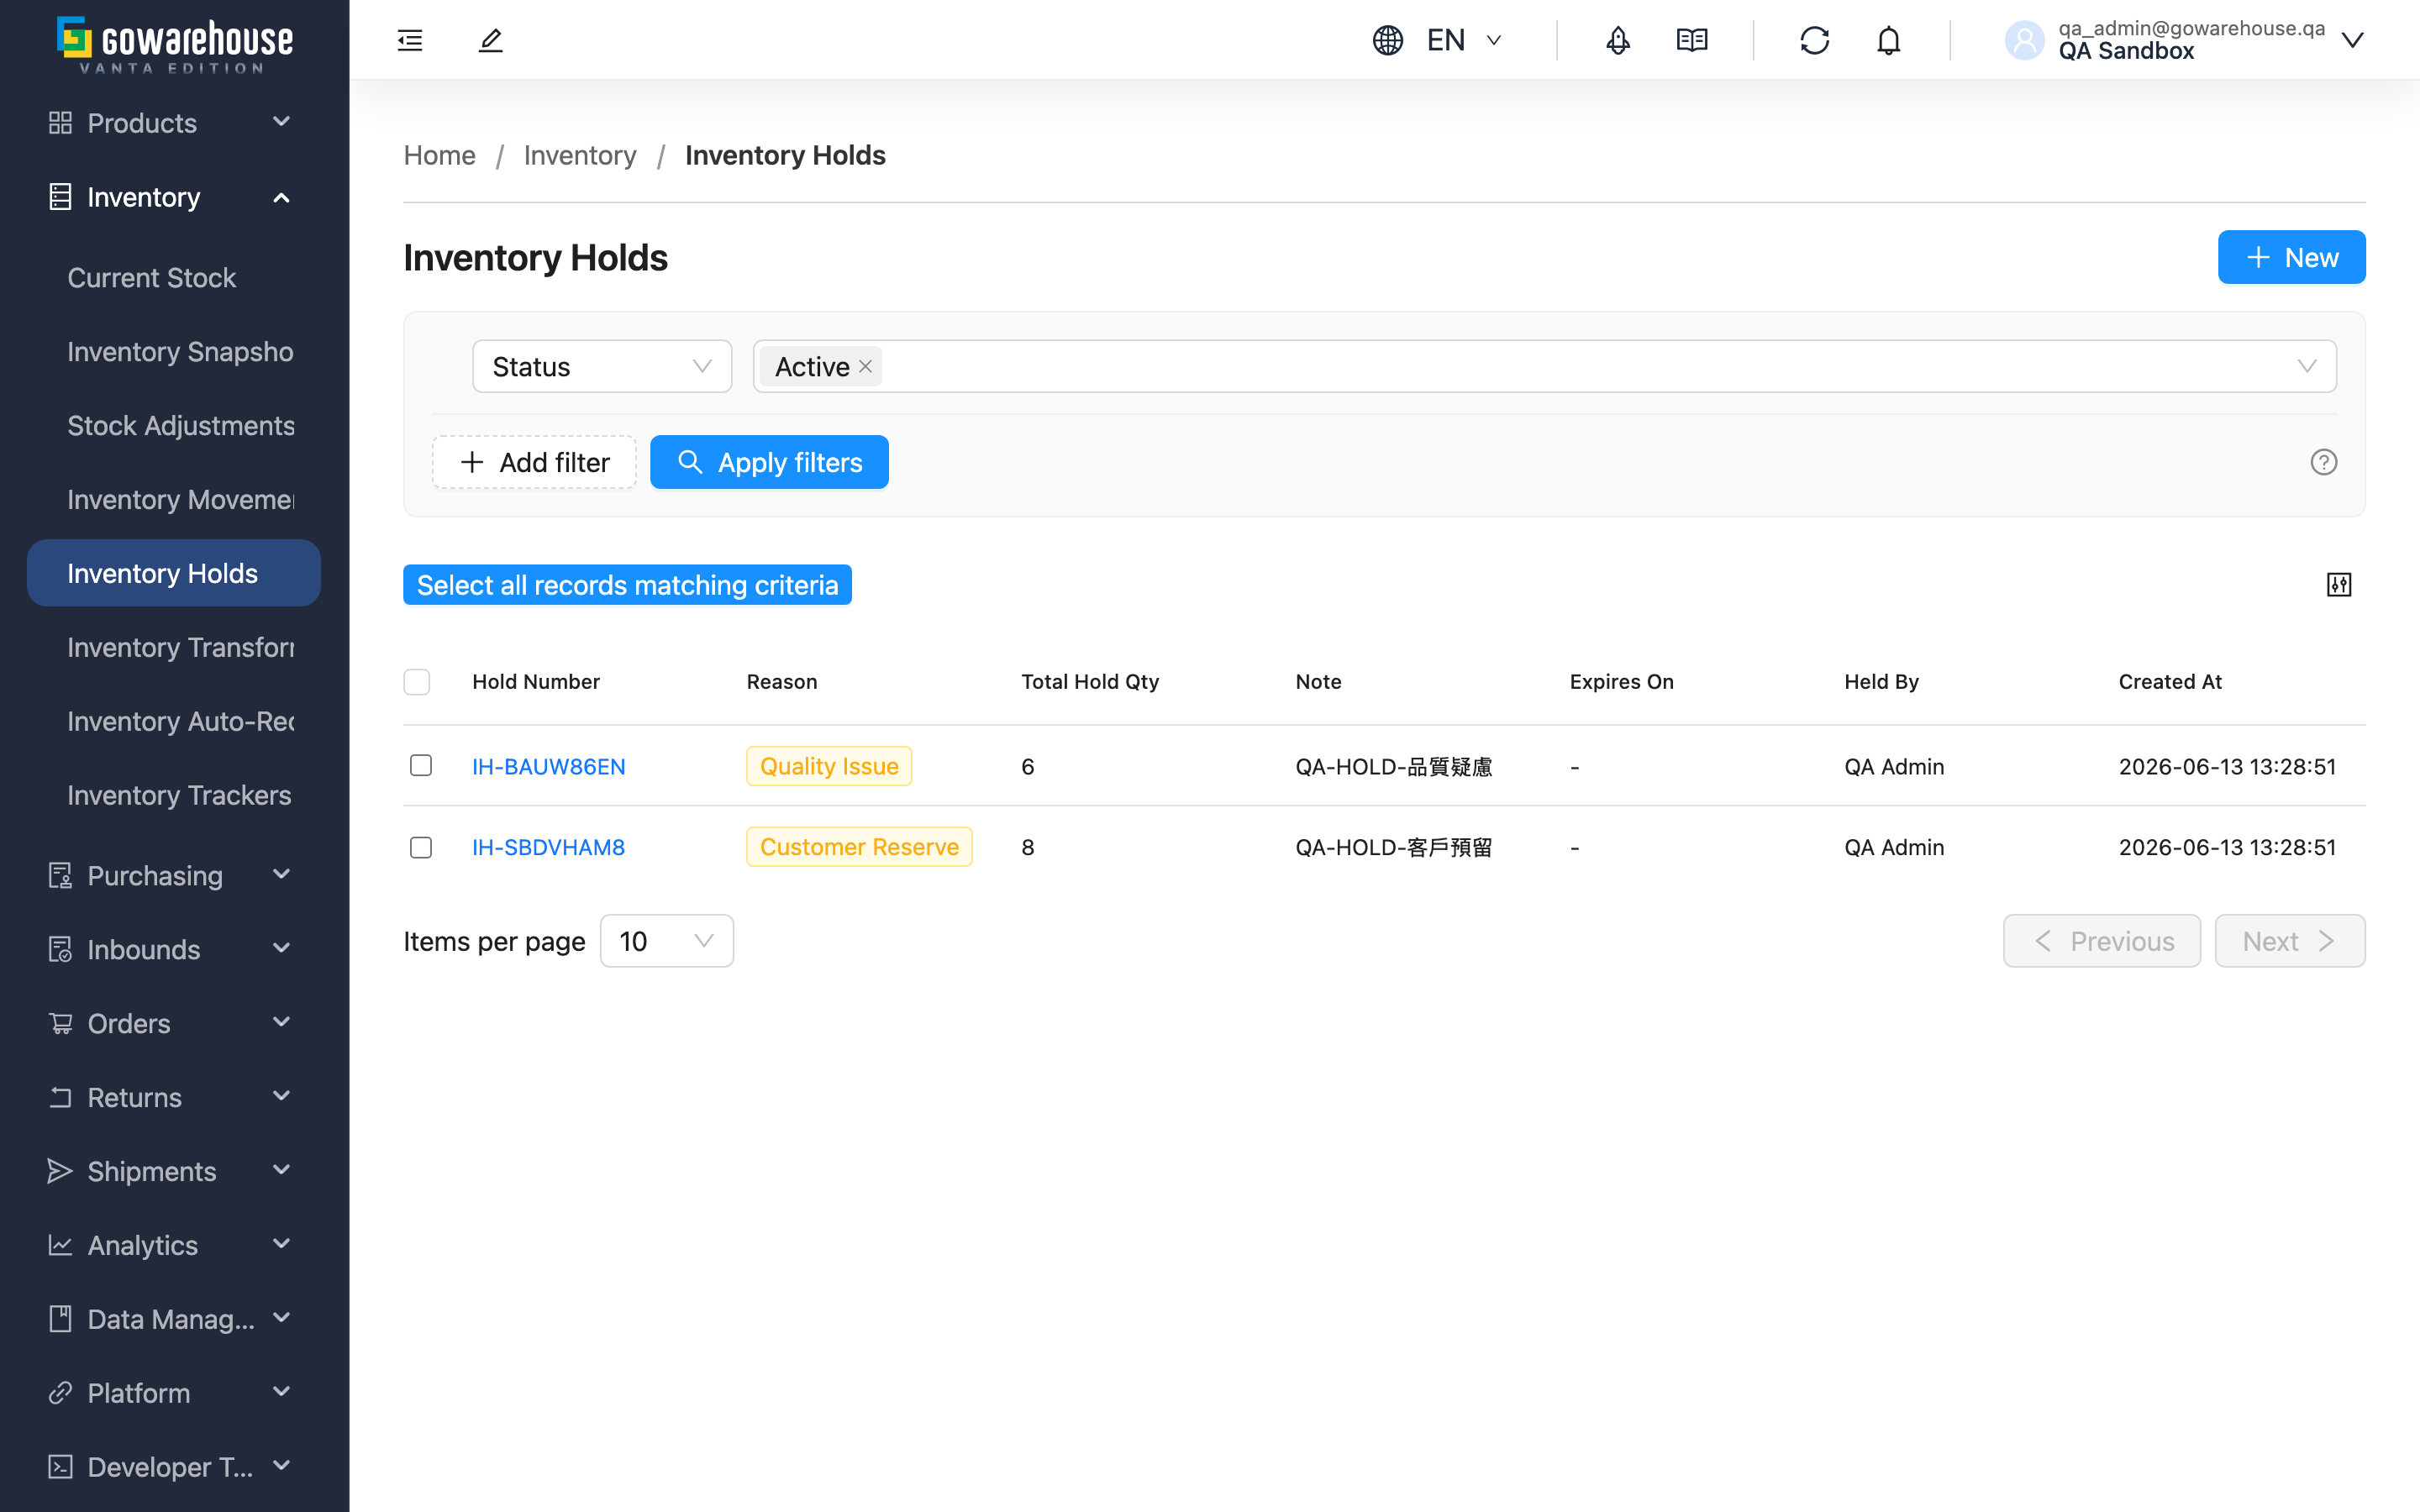Click the Next page button
2420x1512 pixels.
point(2290,941)
